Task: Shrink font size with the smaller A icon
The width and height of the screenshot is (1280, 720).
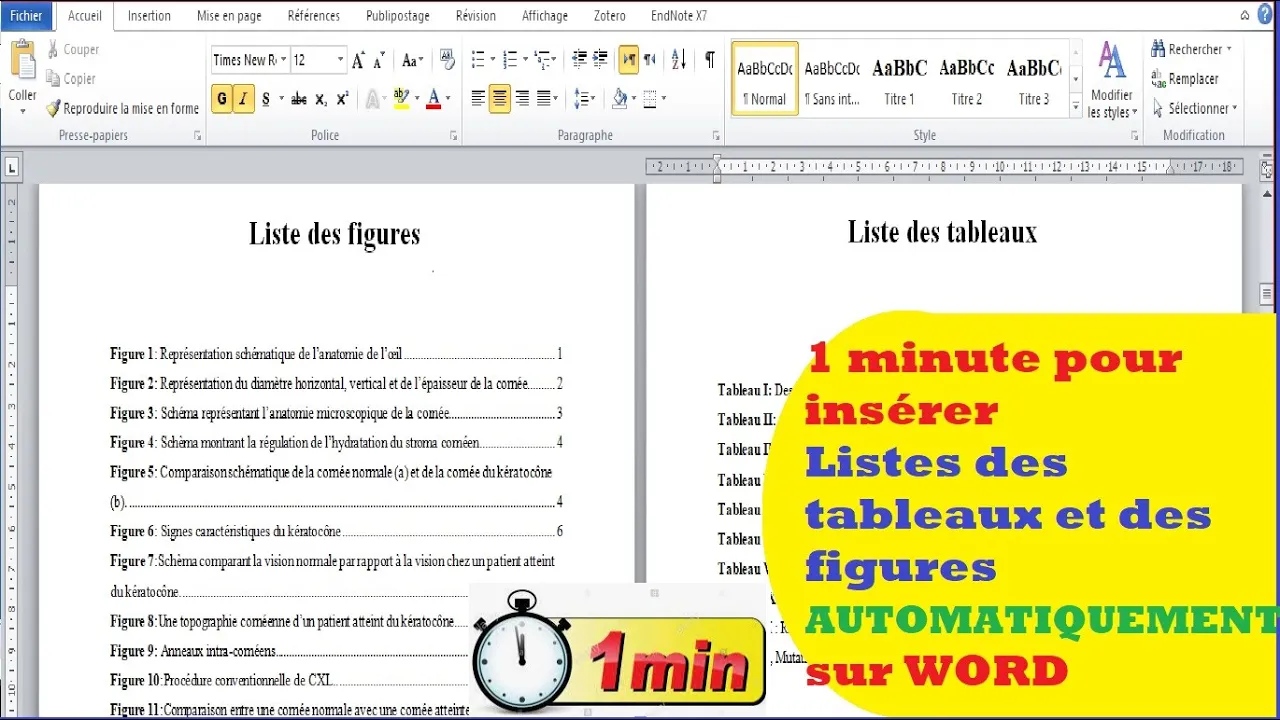Action: tap(379, 60)
